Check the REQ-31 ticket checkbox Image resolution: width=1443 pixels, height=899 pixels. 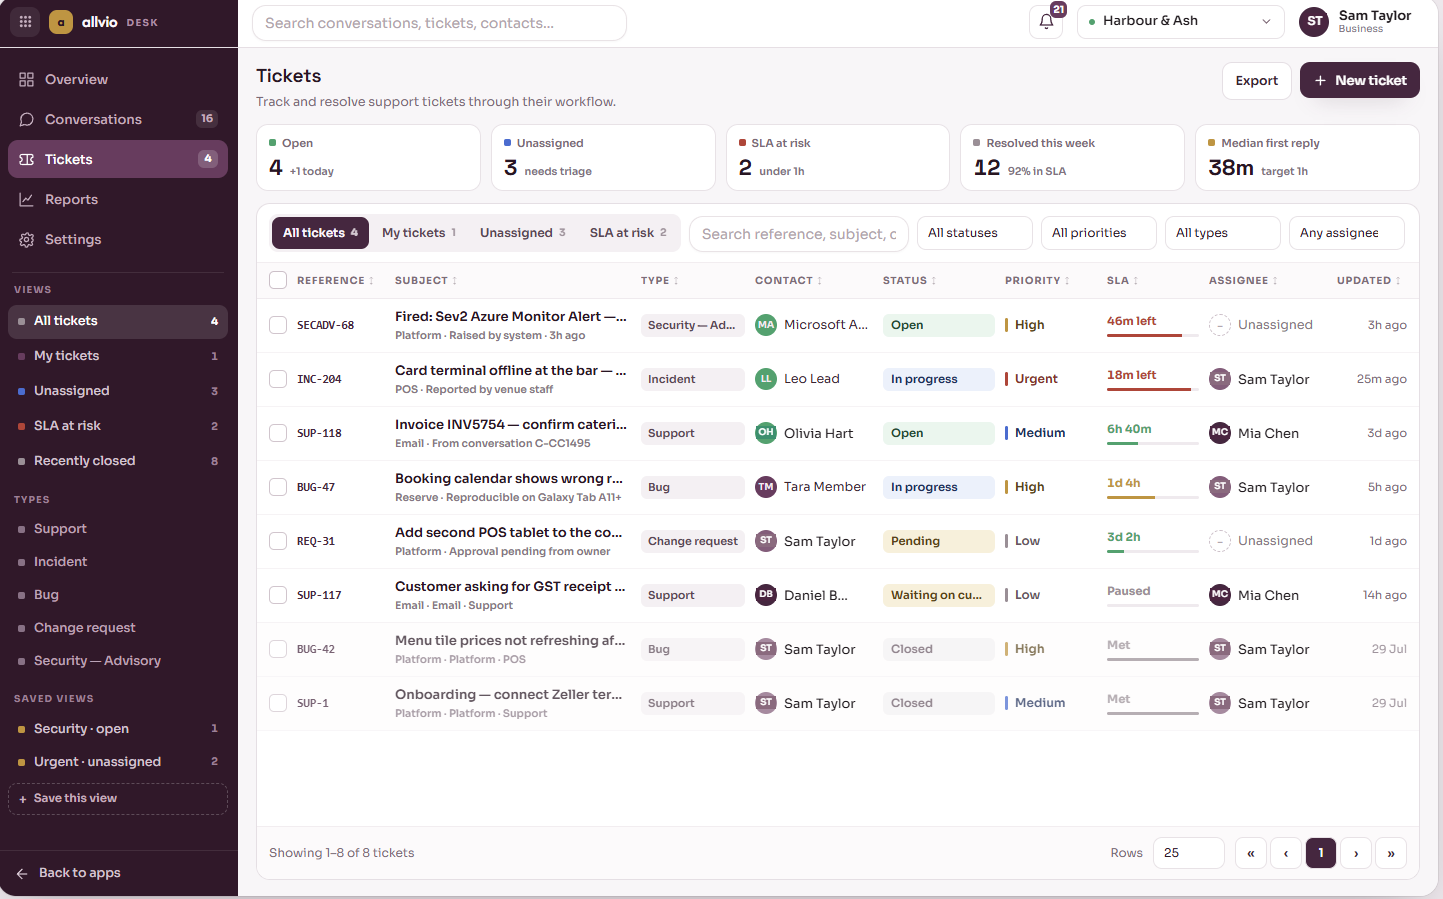(278, 541)
